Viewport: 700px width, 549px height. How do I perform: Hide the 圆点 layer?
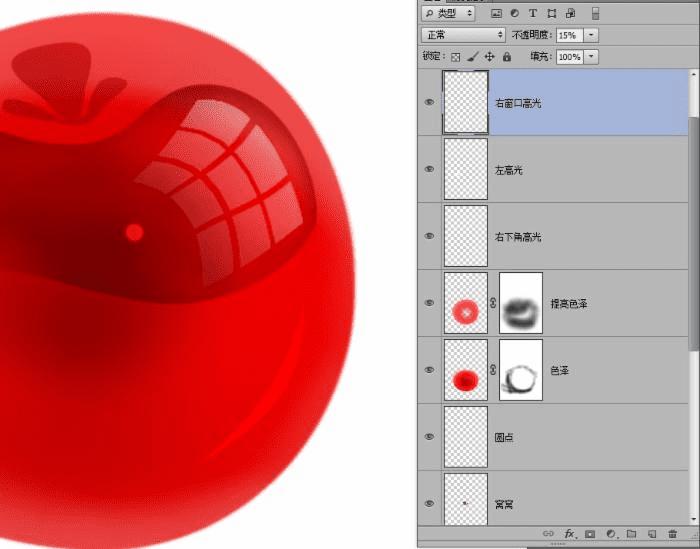point(429,437)
